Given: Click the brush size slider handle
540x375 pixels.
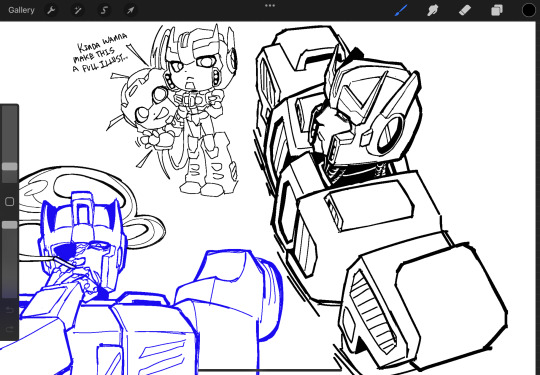Looking at the screenshot, I should 10,167.
